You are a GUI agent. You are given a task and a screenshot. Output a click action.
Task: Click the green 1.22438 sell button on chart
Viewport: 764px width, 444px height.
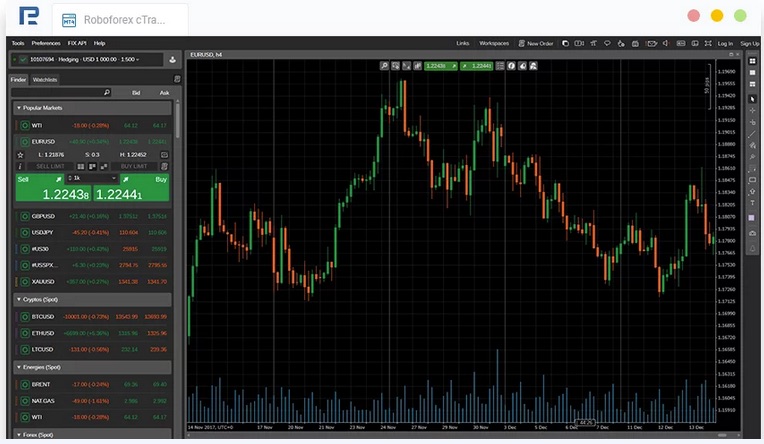440,66
